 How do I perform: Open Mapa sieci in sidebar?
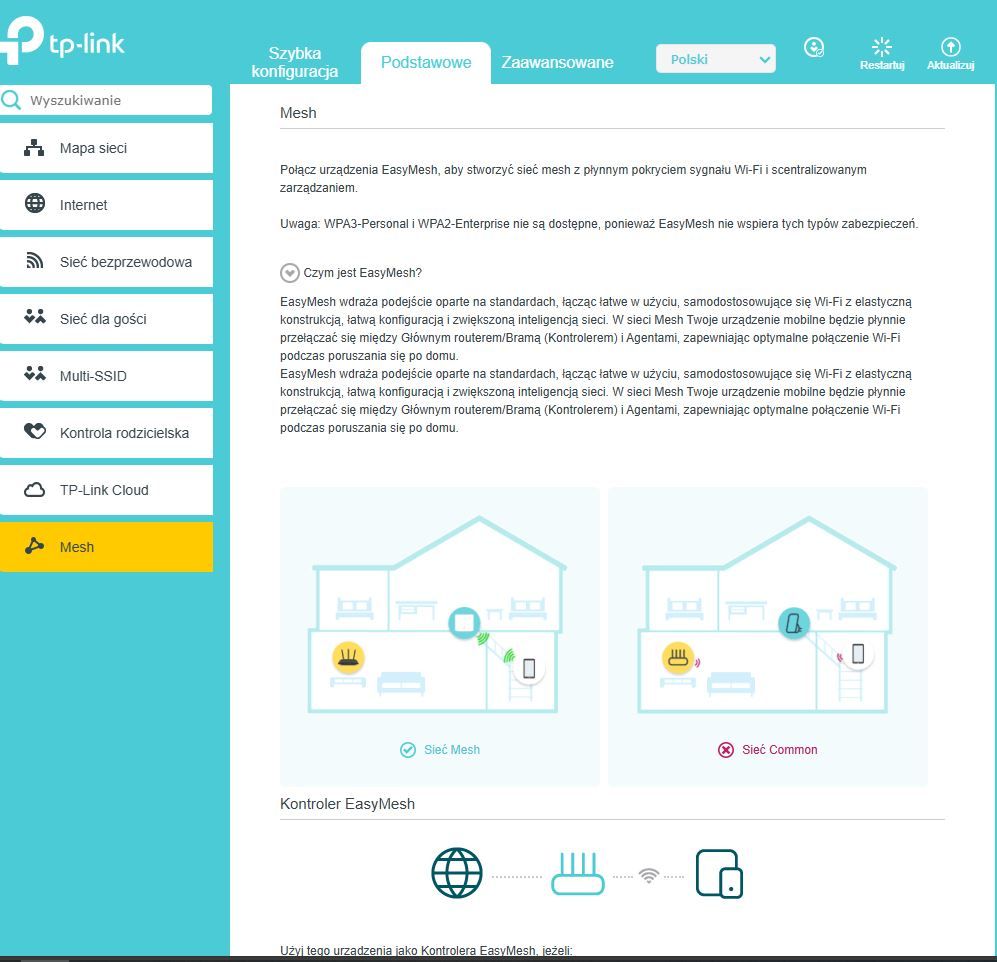click(x=106, y=148)
